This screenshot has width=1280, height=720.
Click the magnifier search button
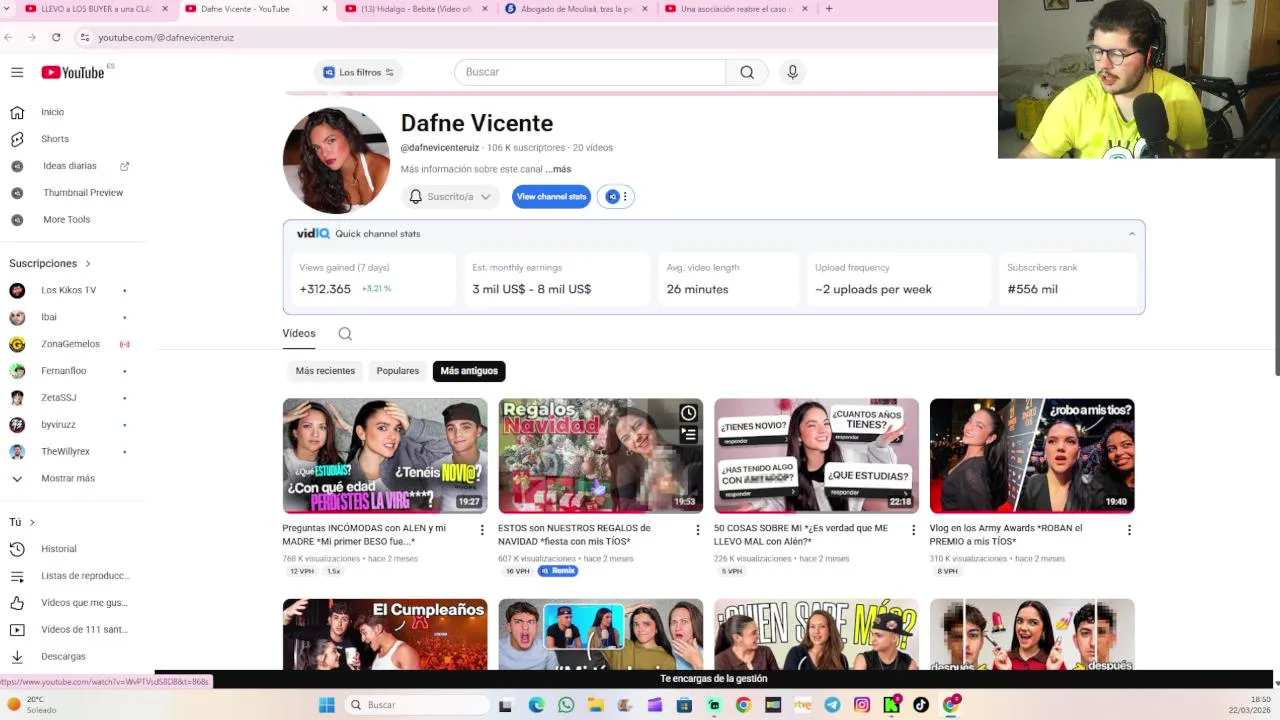pyautogui.click(x=747, y=72)
